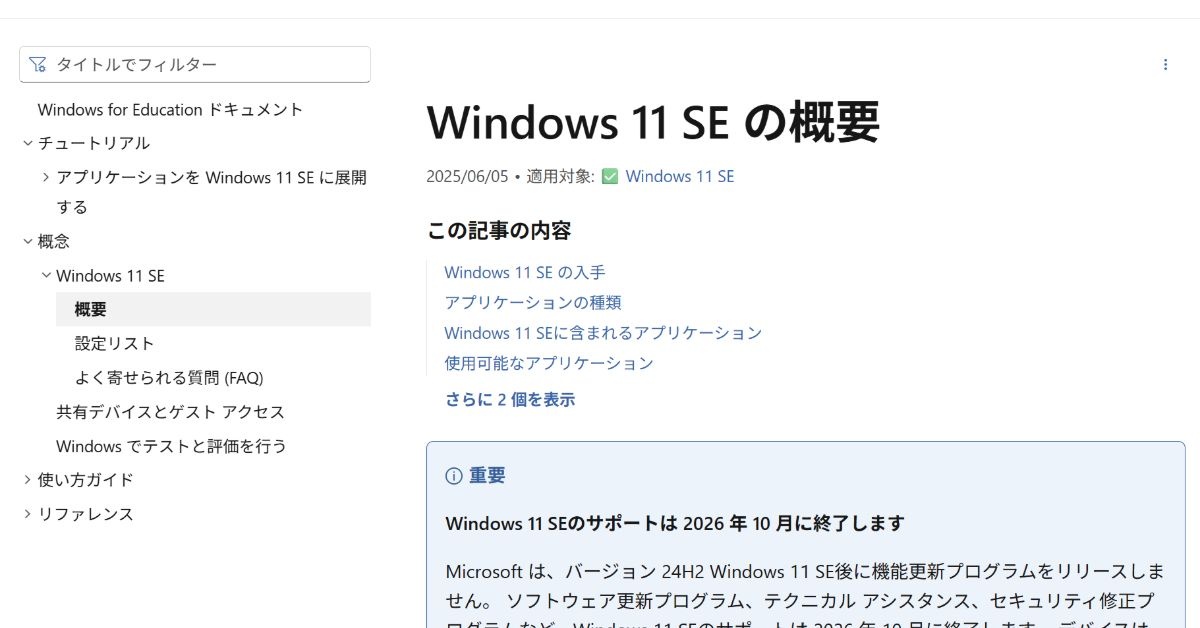The image size is (1200, 628).
Task: Open 共有デバイスとゲスト アクセス page
Action: (x=170, y=412)
